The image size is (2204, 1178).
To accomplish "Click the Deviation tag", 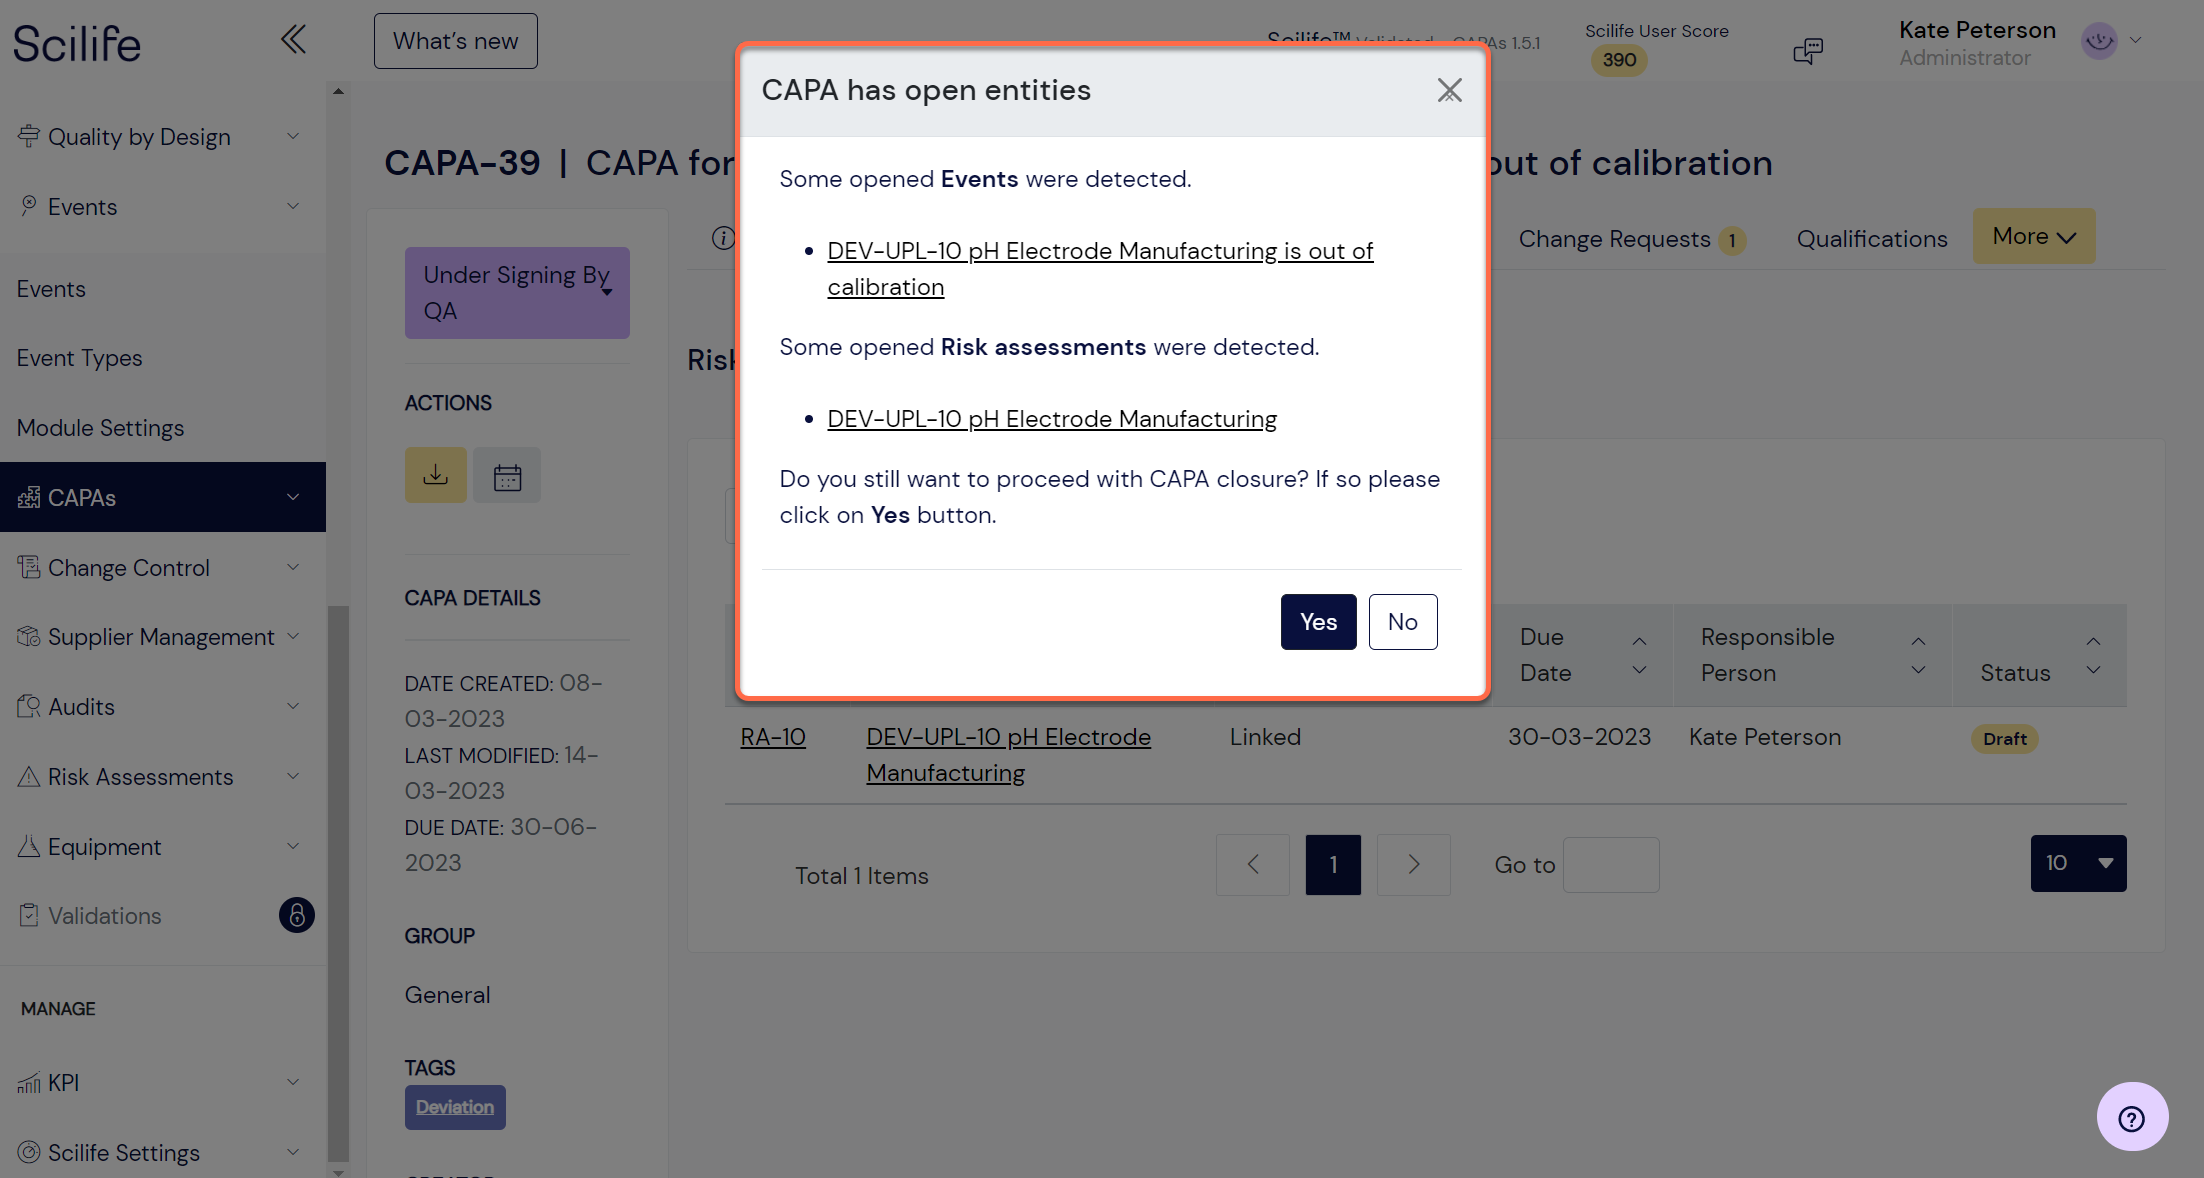I will point(455,1107).
